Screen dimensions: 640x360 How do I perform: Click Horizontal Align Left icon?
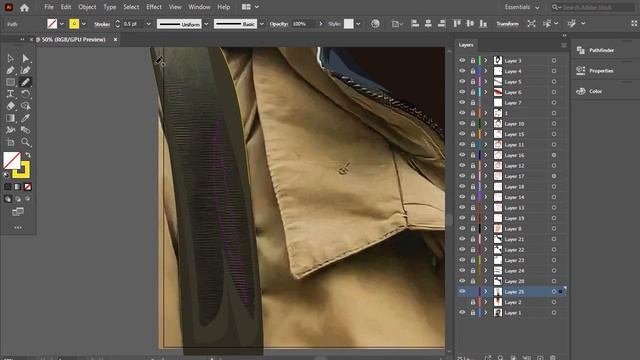point(415,24)
